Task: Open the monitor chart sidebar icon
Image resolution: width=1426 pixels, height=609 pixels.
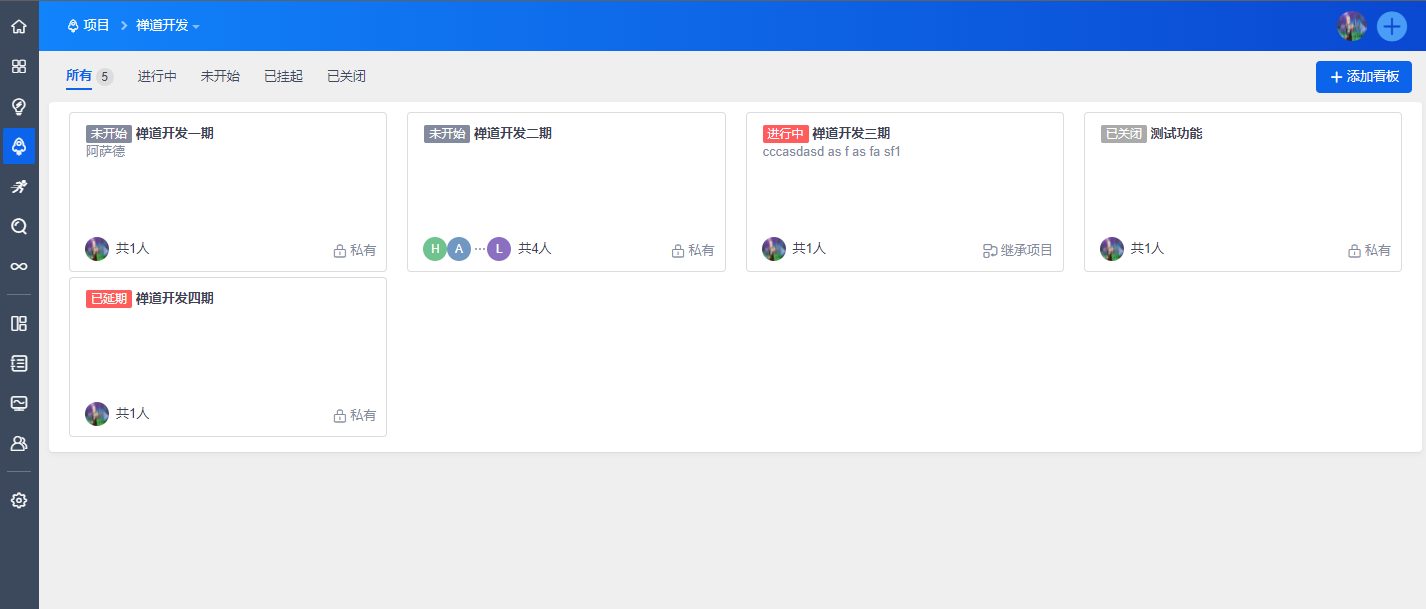Action: [x=19, y=403]
